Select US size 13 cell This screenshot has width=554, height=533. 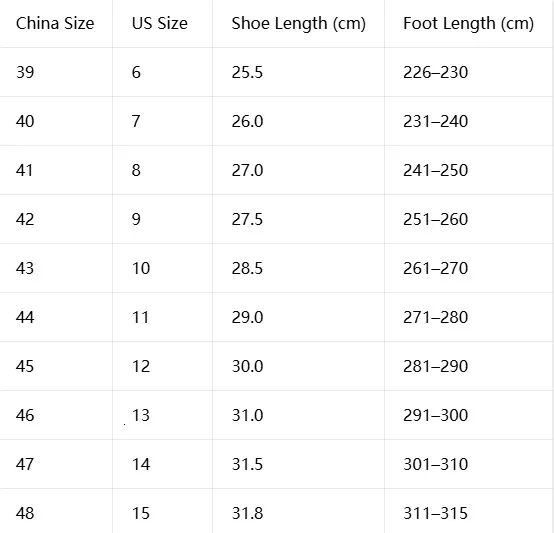pos(141,415)
